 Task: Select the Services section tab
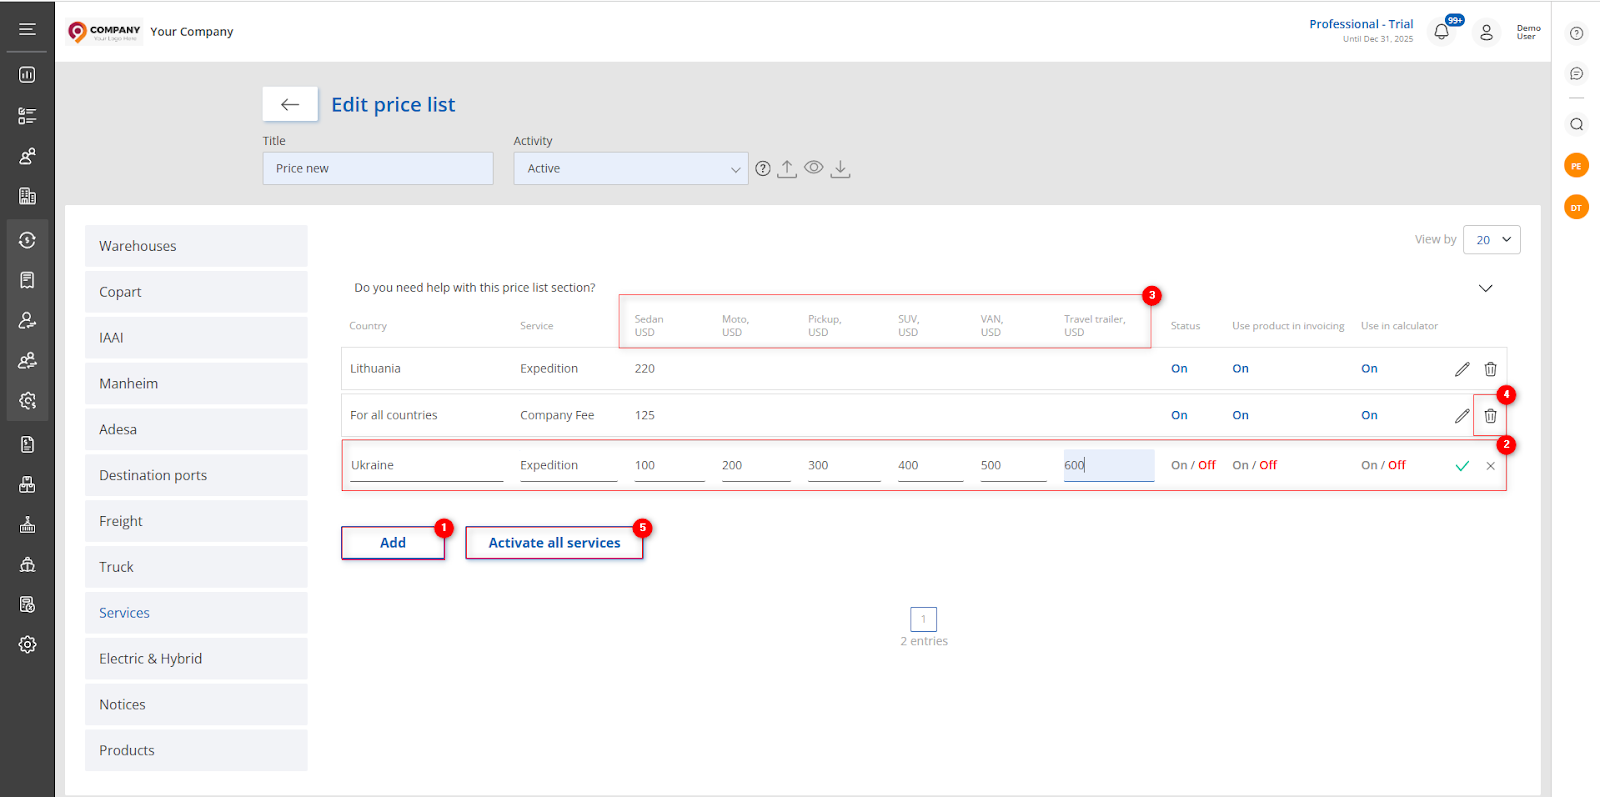point(196,613)
